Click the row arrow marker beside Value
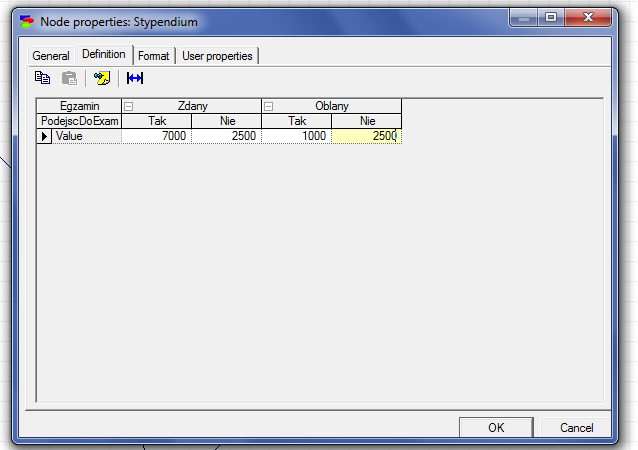The height and width of the screenshot is (450, 638). point(44,136)
